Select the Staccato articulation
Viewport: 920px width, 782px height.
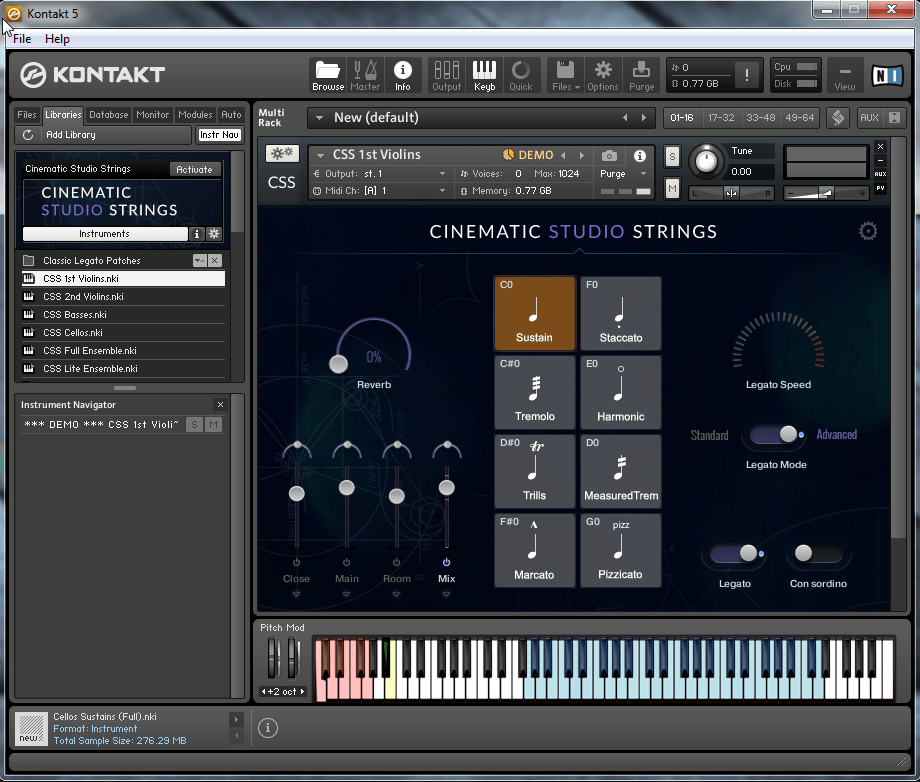(620, 313)
